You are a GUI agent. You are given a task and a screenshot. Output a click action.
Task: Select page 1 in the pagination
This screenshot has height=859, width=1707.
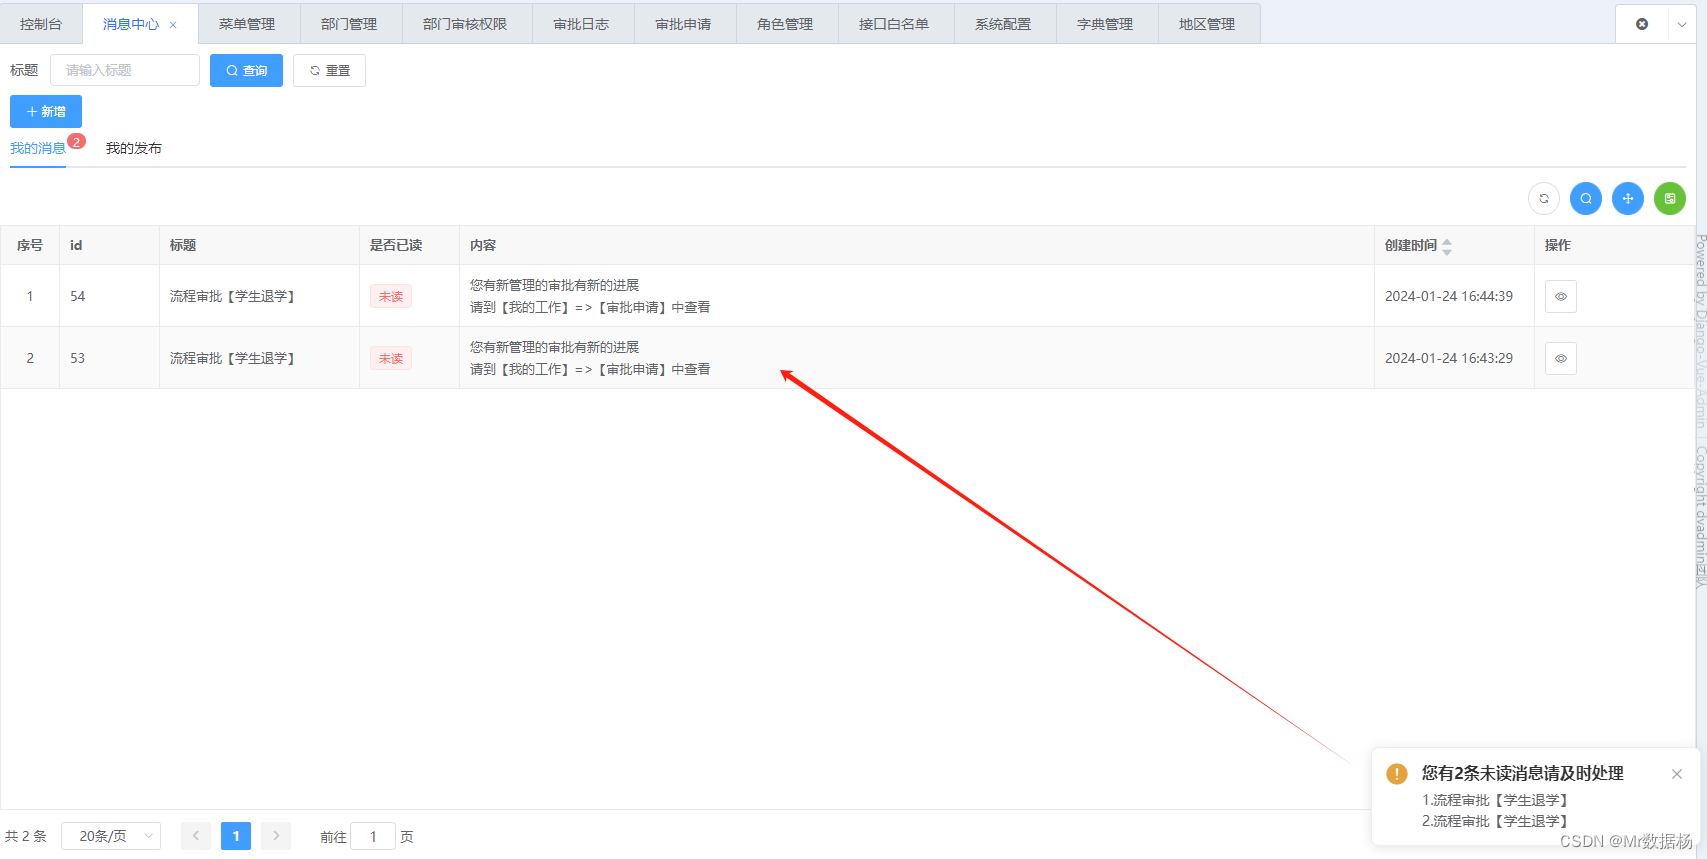(236, 836)
